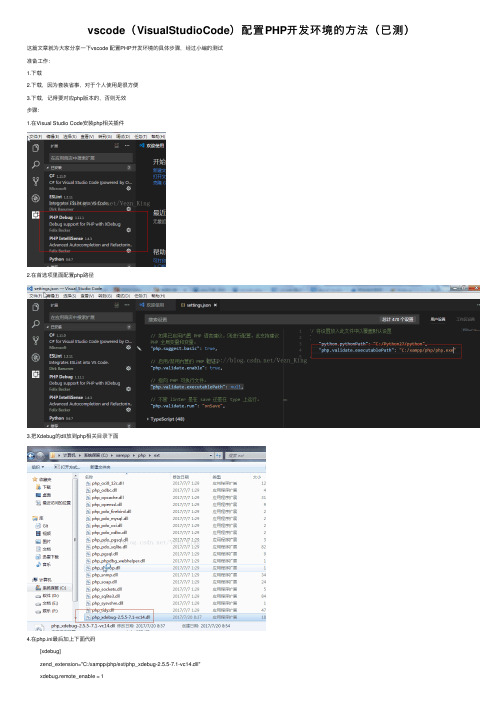The width and height of the screenshot is (504, 713).
Task: Click refresh button beside explorer address bar
Action: coord(219,455)
